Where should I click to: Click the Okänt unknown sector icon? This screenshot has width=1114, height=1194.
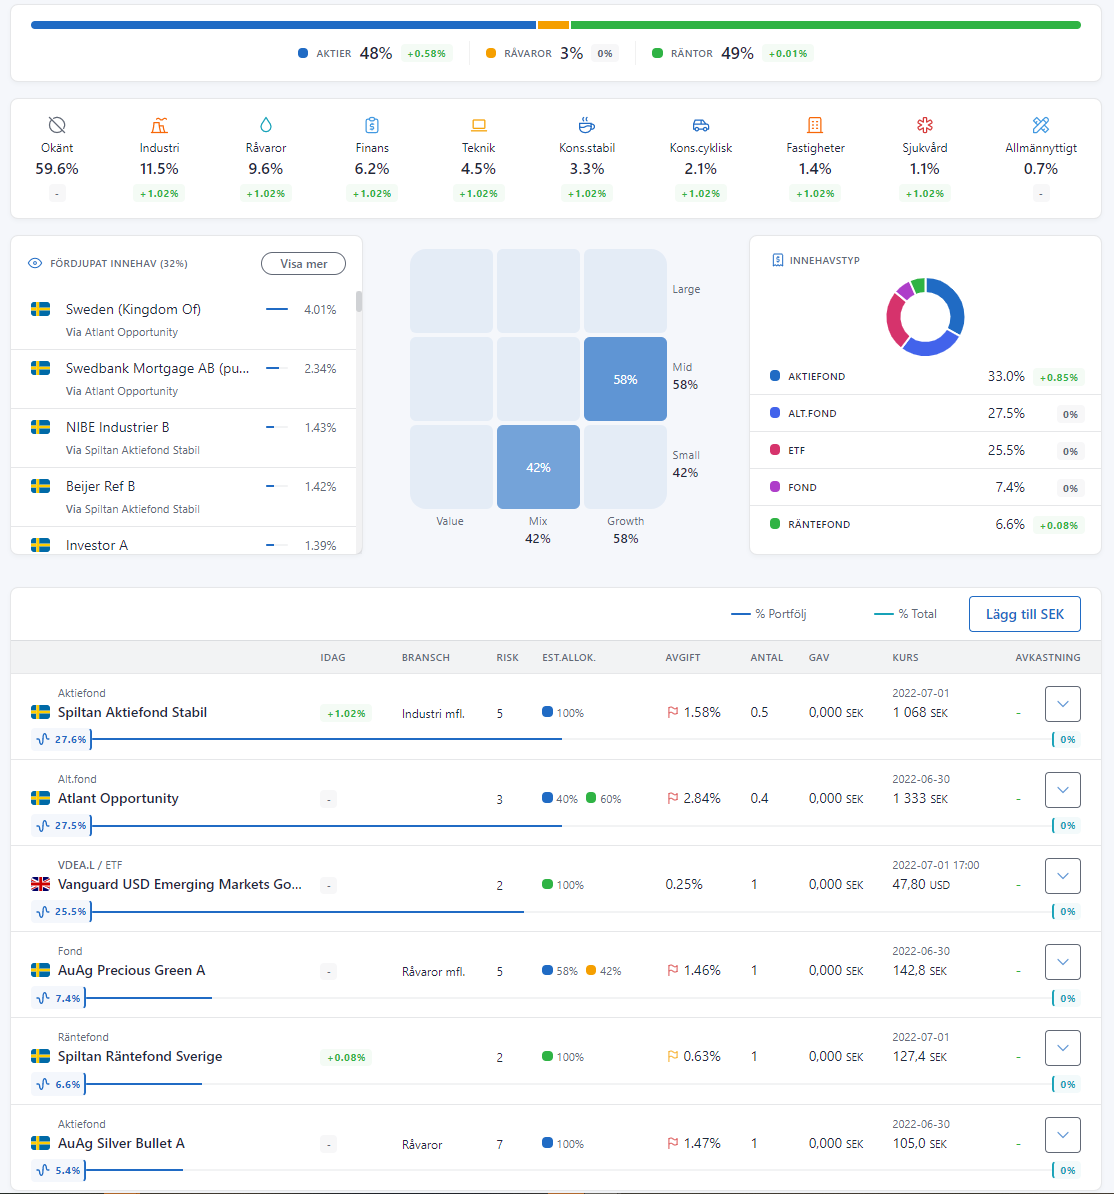57,125
